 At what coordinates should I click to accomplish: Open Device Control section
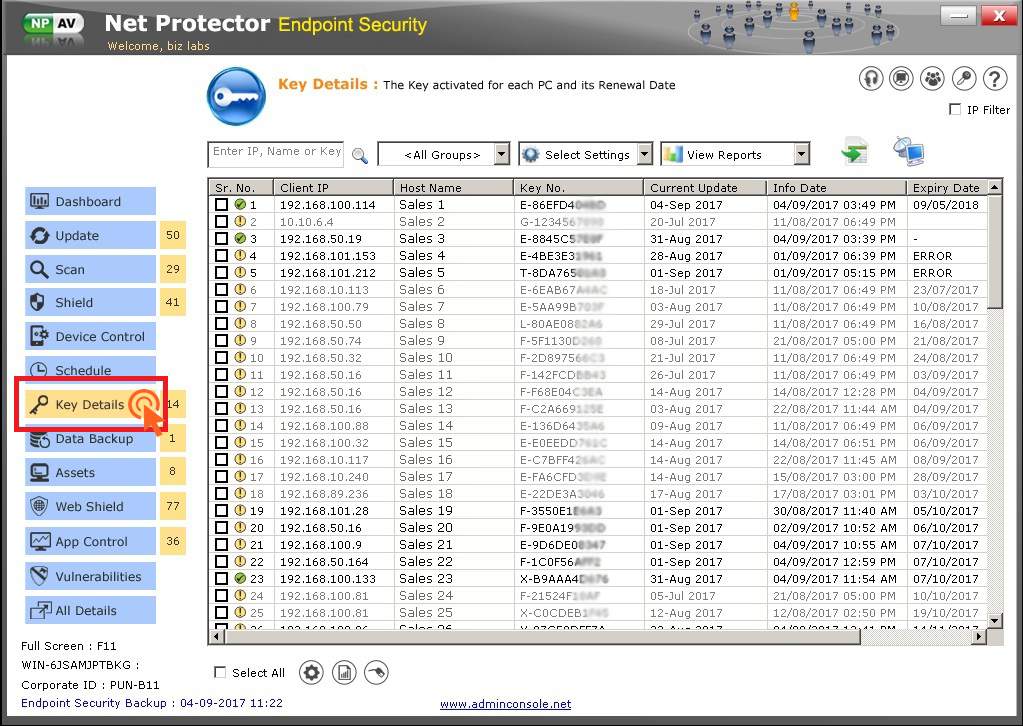(91, 337)
